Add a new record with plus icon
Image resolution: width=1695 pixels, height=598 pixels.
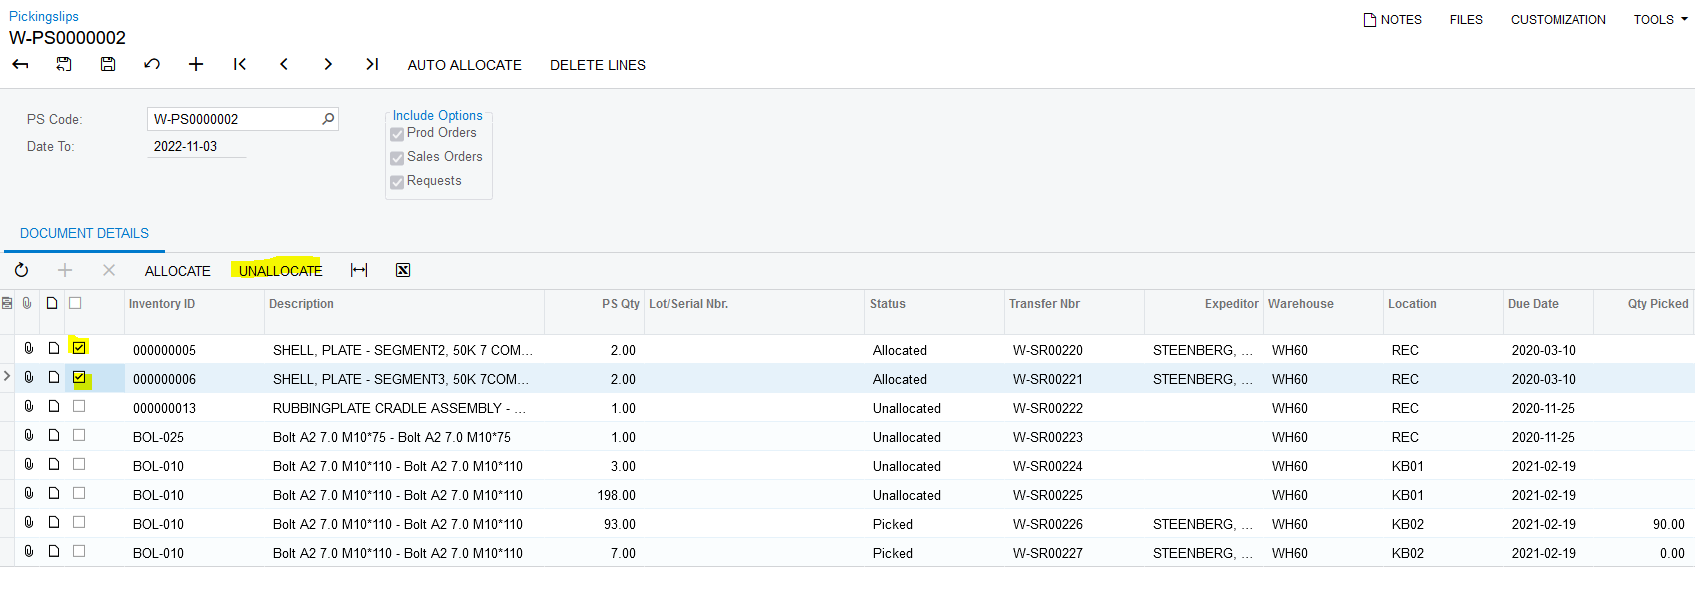(196, 65)
